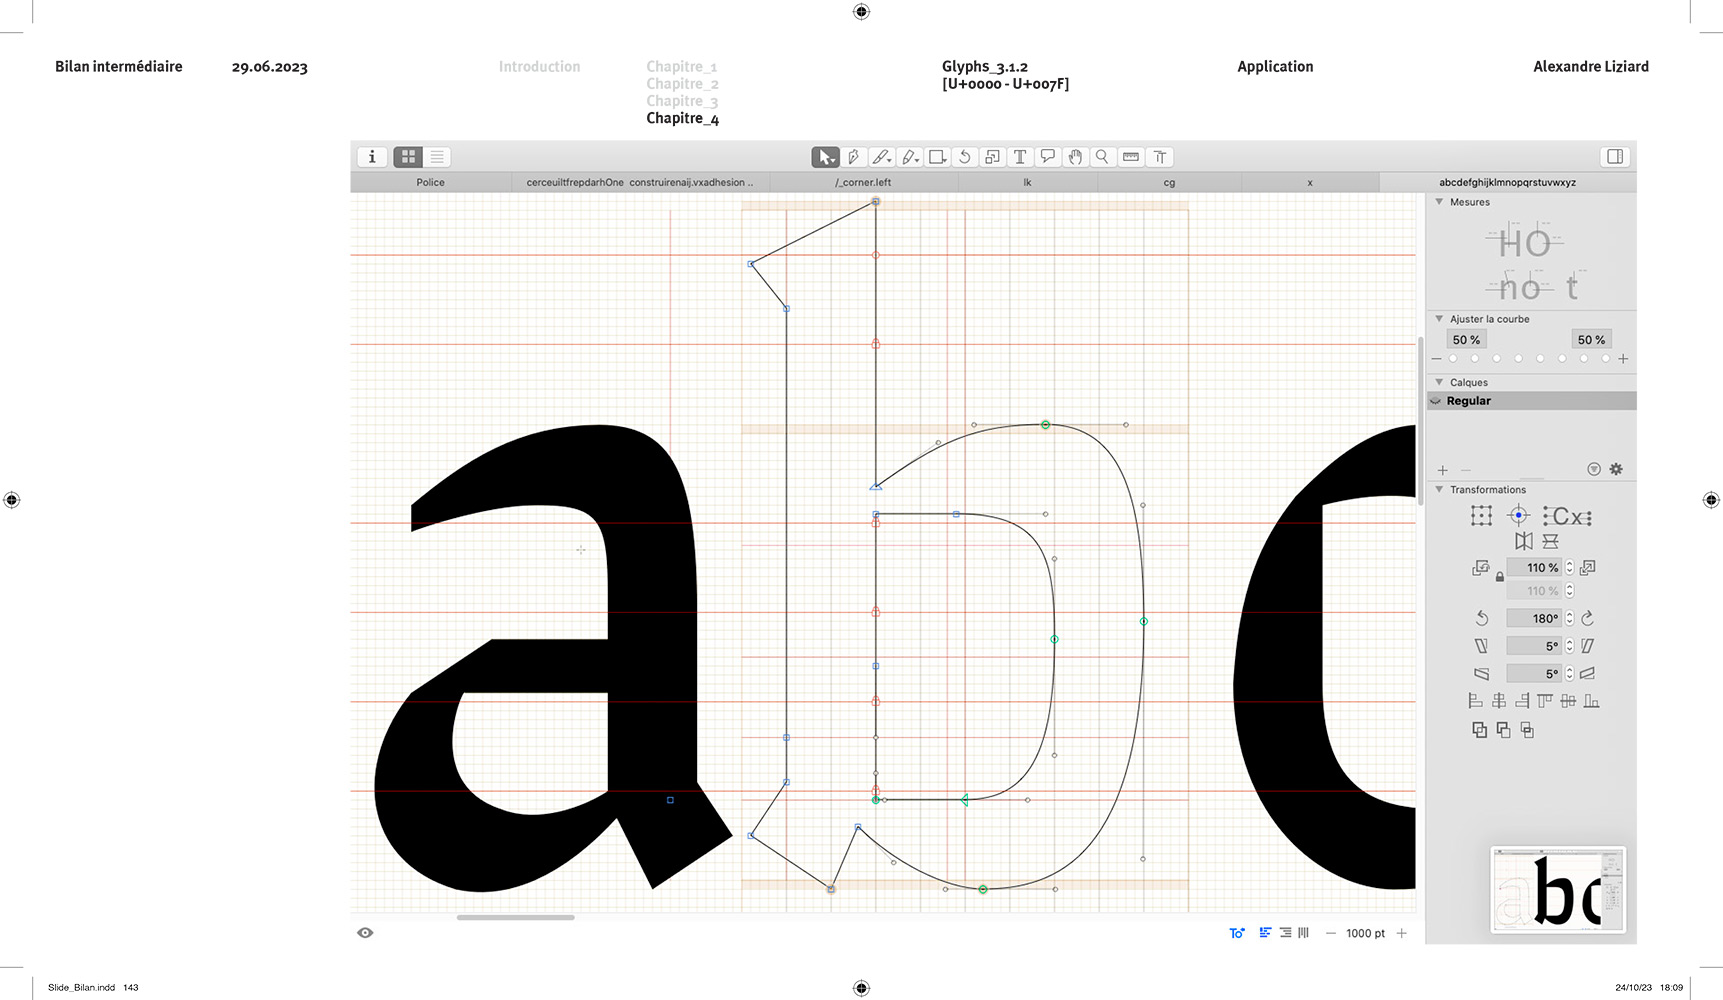
Task: Click the horizontal scrollbar under canvas
Action: pyautogui.click(x=515, y=917)
